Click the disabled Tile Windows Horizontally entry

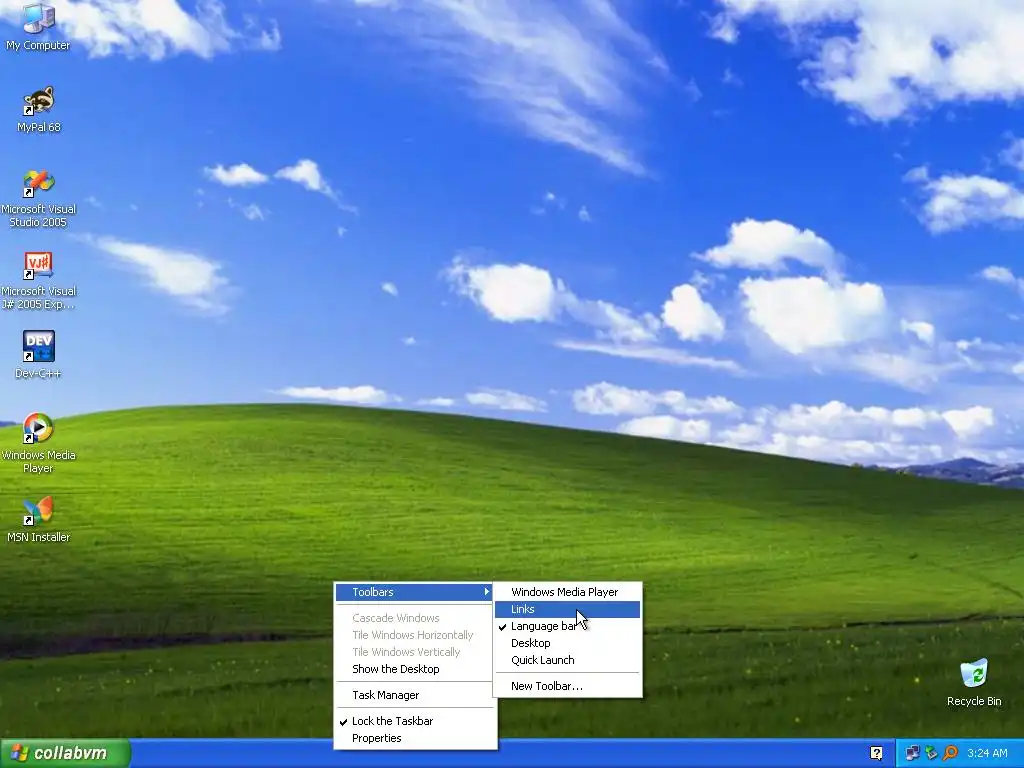tap(415, 635)
